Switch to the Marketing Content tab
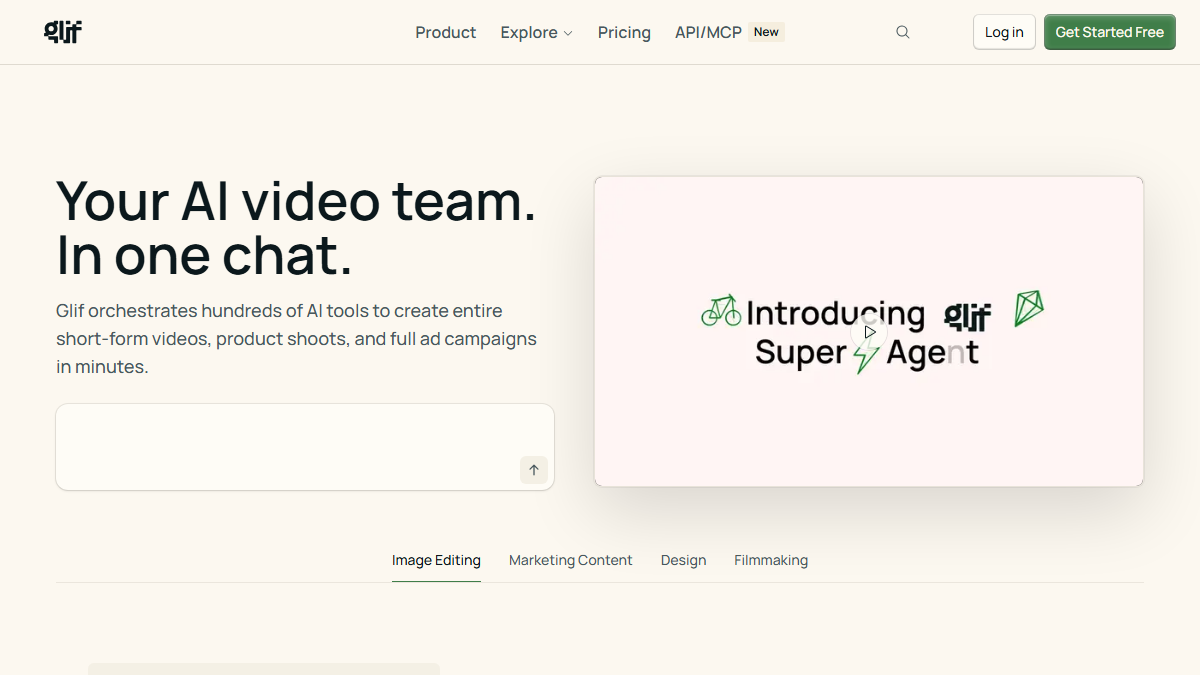This screenshot has width=1200, height=675. (x=571, y=560)
